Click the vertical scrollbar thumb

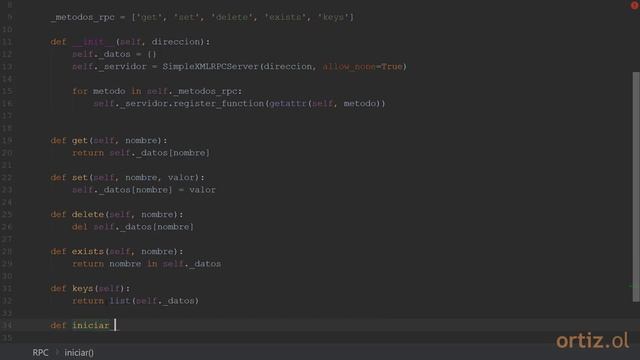coord(636,187)
